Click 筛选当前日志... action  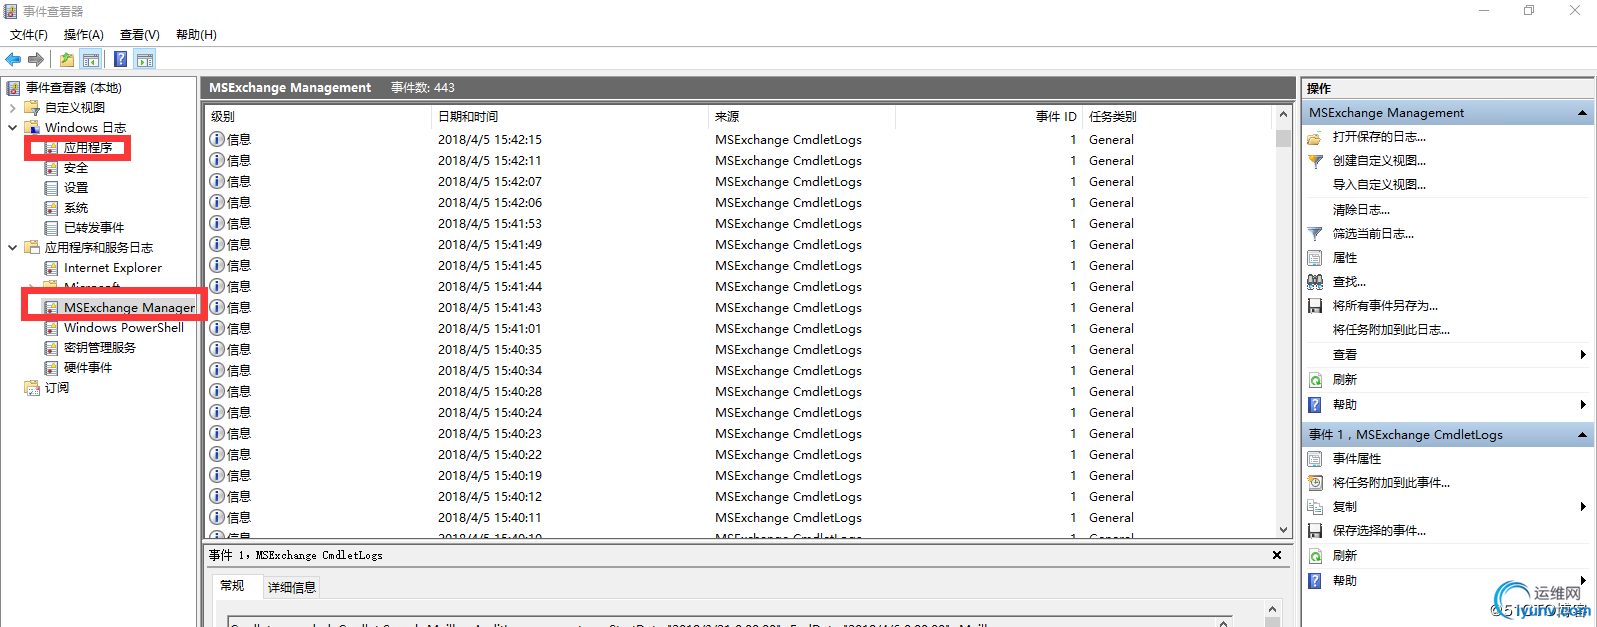tap(1373, 234)
